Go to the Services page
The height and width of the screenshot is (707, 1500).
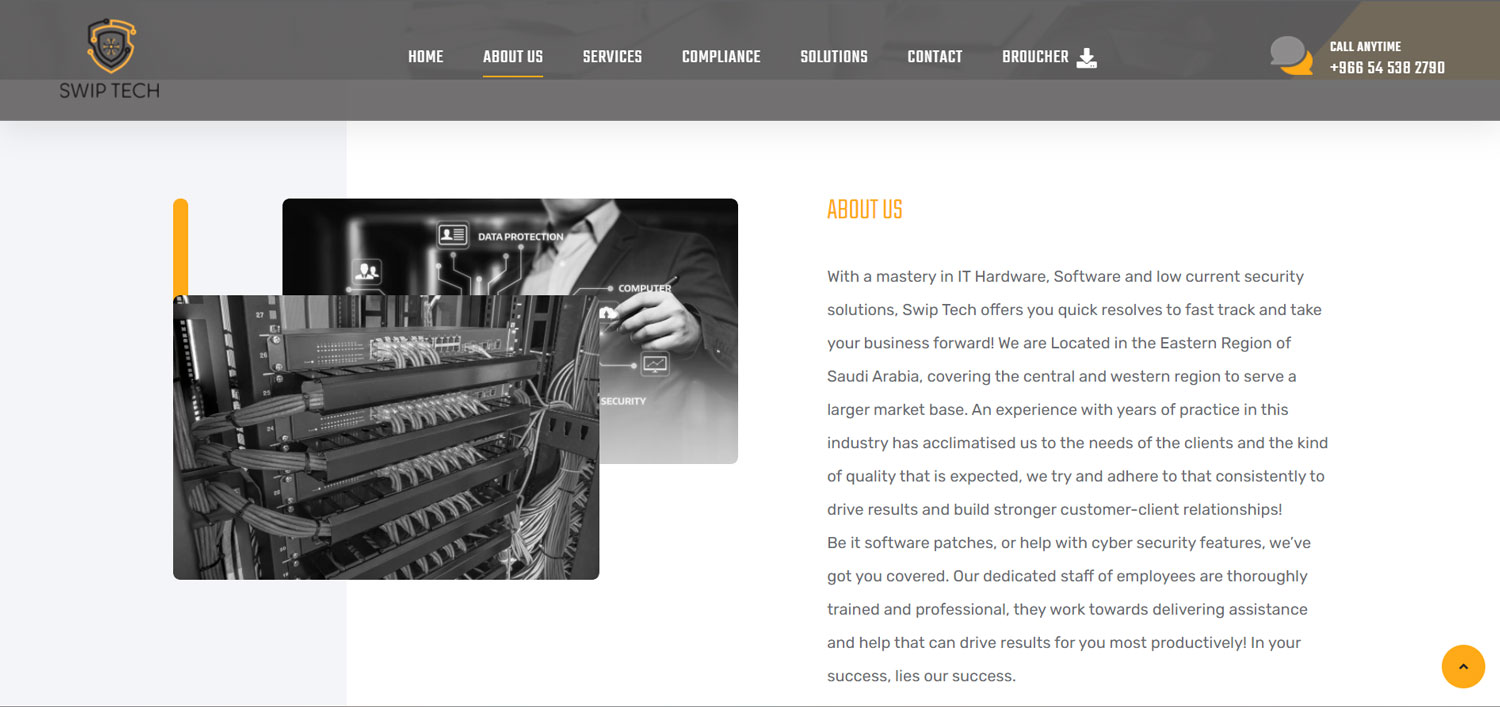tap(612, 57)
